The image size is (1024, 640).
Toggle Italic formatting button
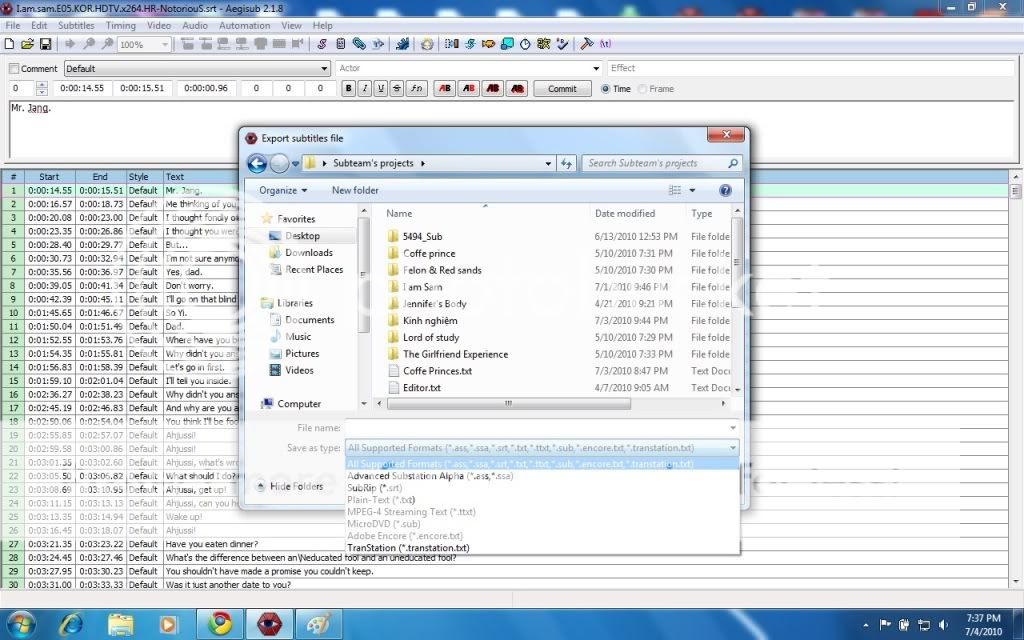click(x=365, y=88)
